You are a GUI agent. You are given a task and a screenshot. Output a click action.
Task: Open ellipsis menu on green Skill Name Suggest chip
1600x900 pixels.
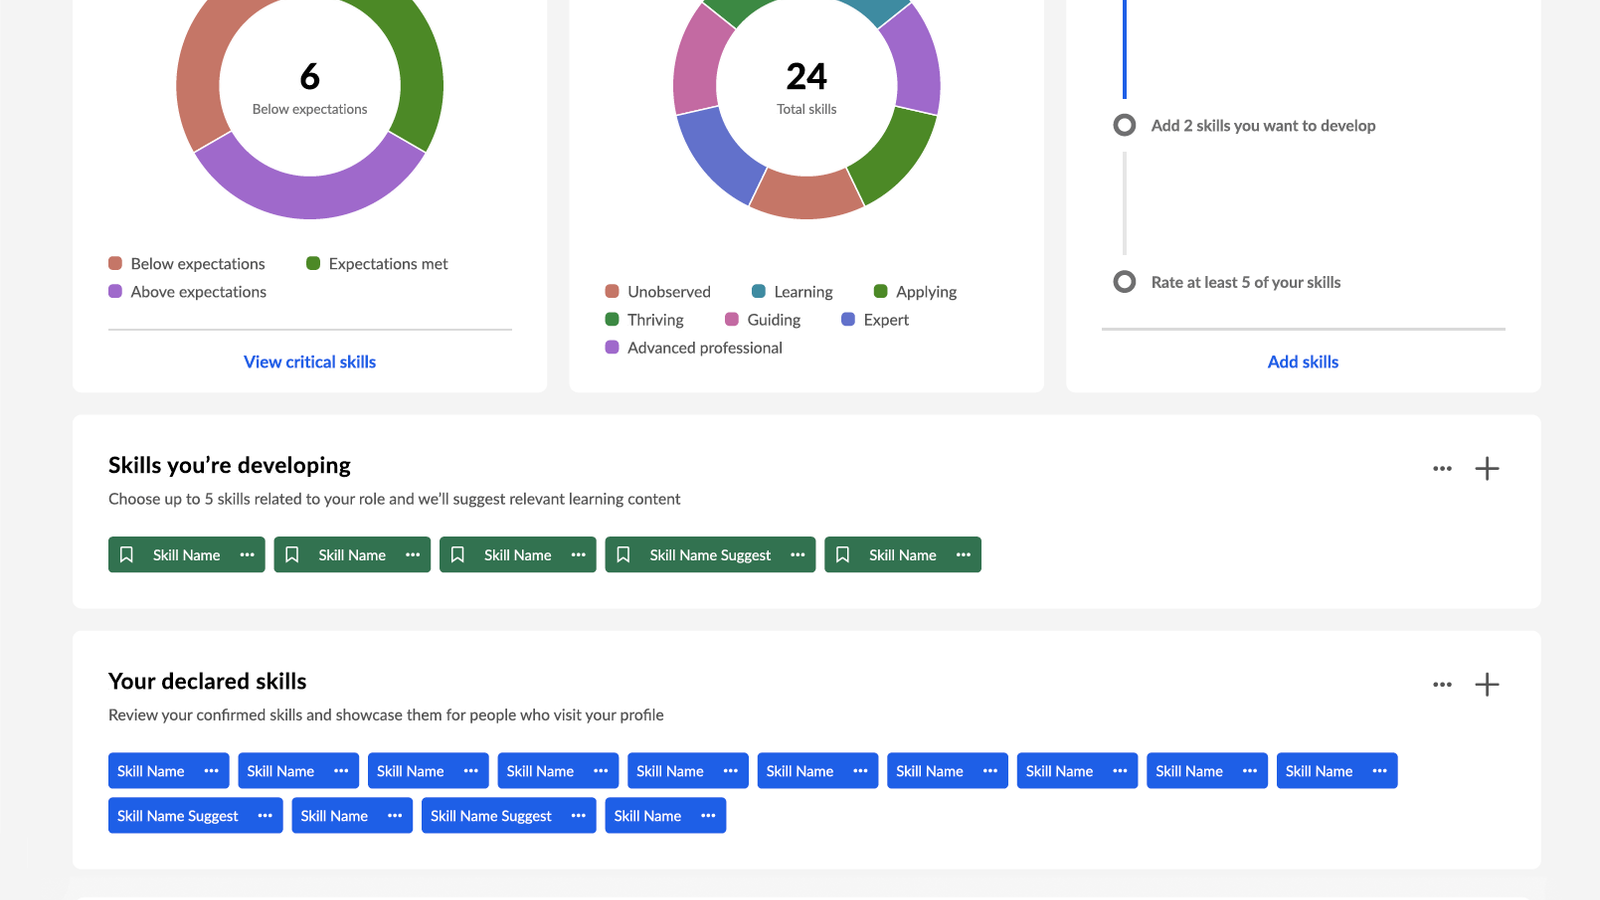(x=797, y=555)
